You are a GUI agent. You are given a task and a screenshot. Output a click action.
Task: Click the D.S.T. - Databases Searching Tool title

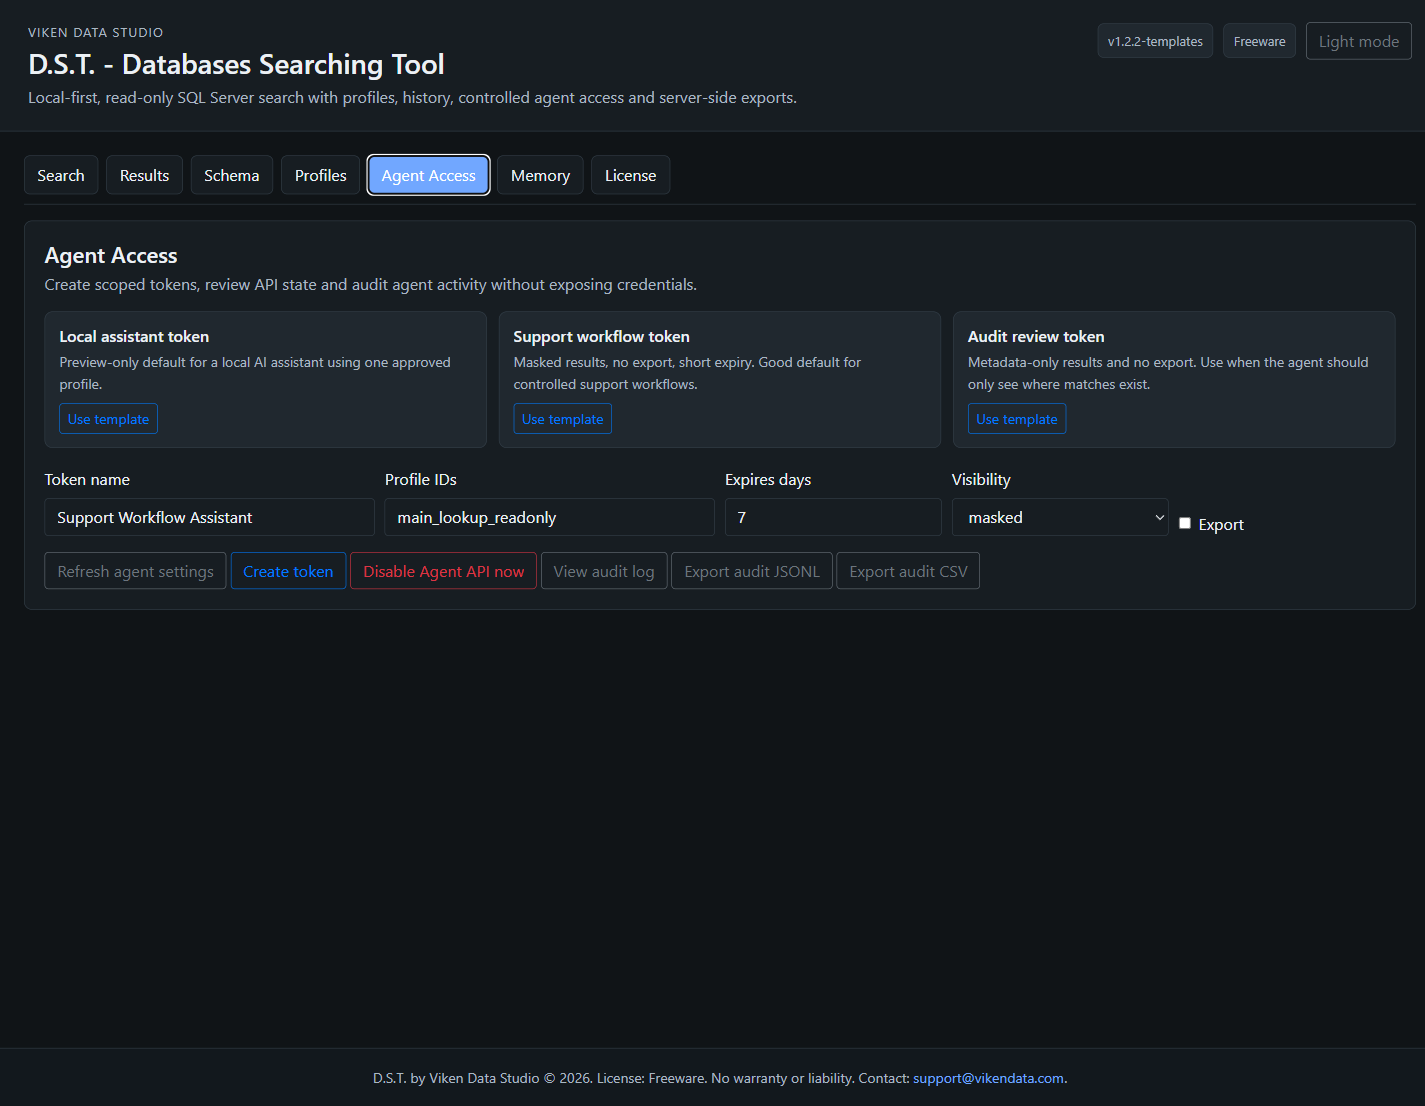(x=236, y=64)
